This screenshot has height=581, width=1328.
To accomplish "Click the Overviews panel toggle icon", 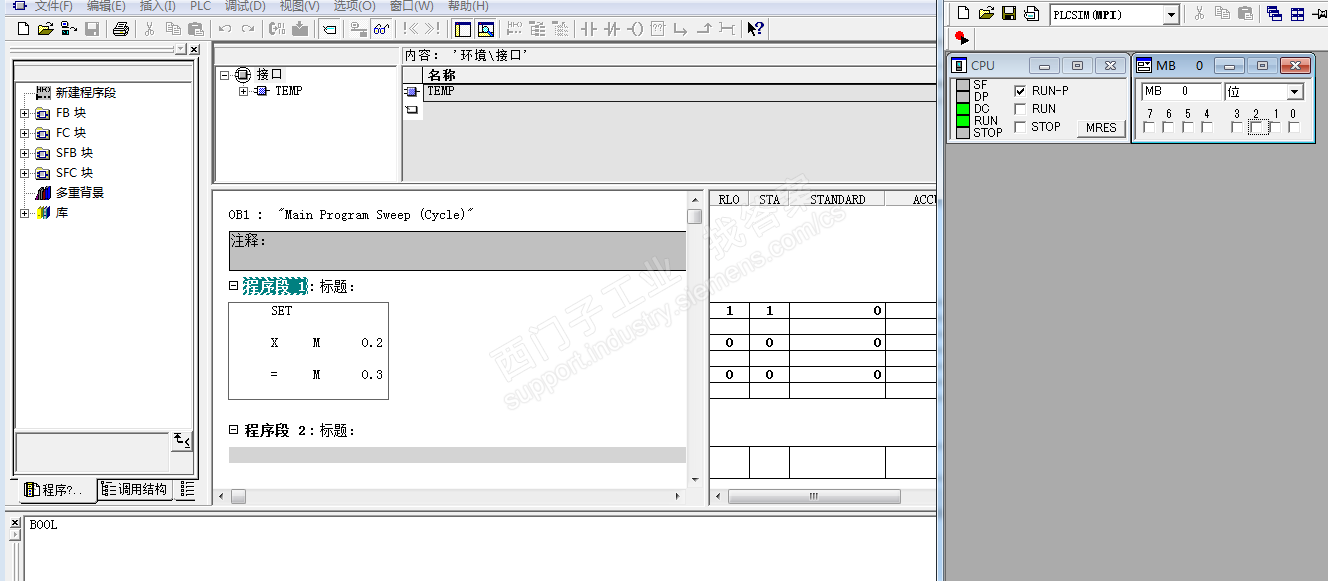I will click(x=462, y=29).
